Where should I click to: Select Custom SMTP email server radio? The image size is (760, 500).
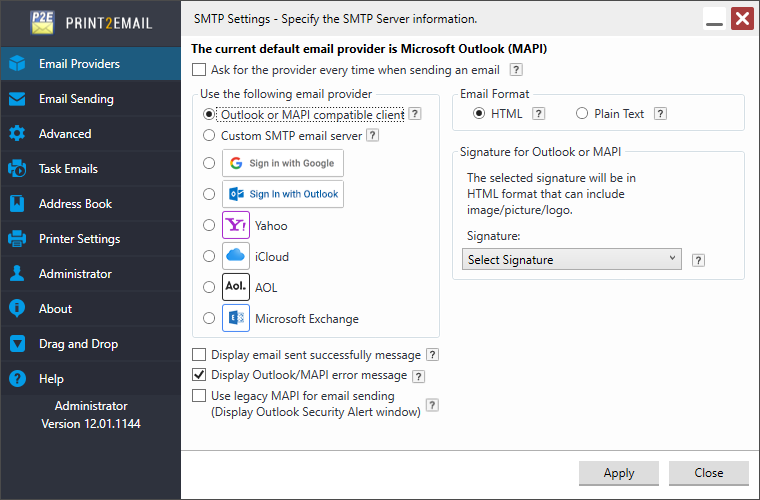(209, 135)
